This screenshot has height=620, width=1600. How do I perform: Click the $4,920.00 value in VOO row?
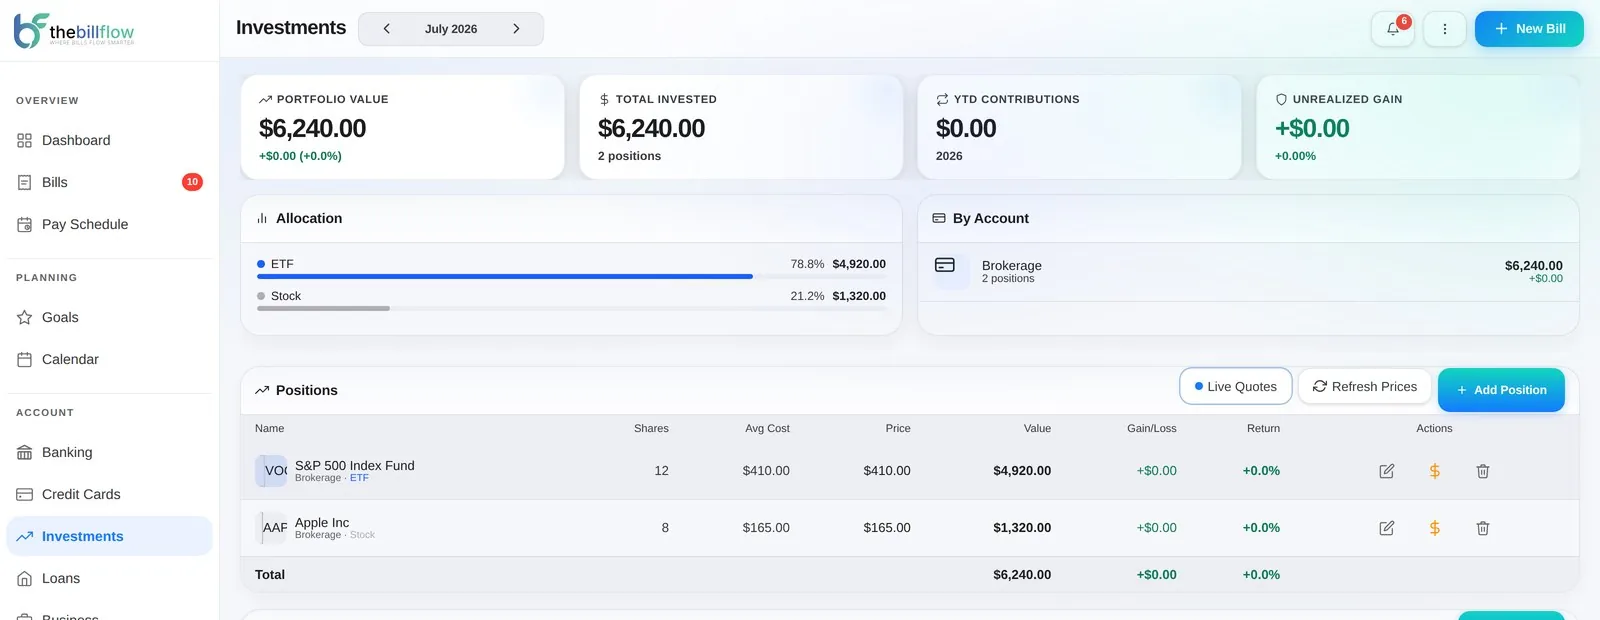tap(1022, 471)
